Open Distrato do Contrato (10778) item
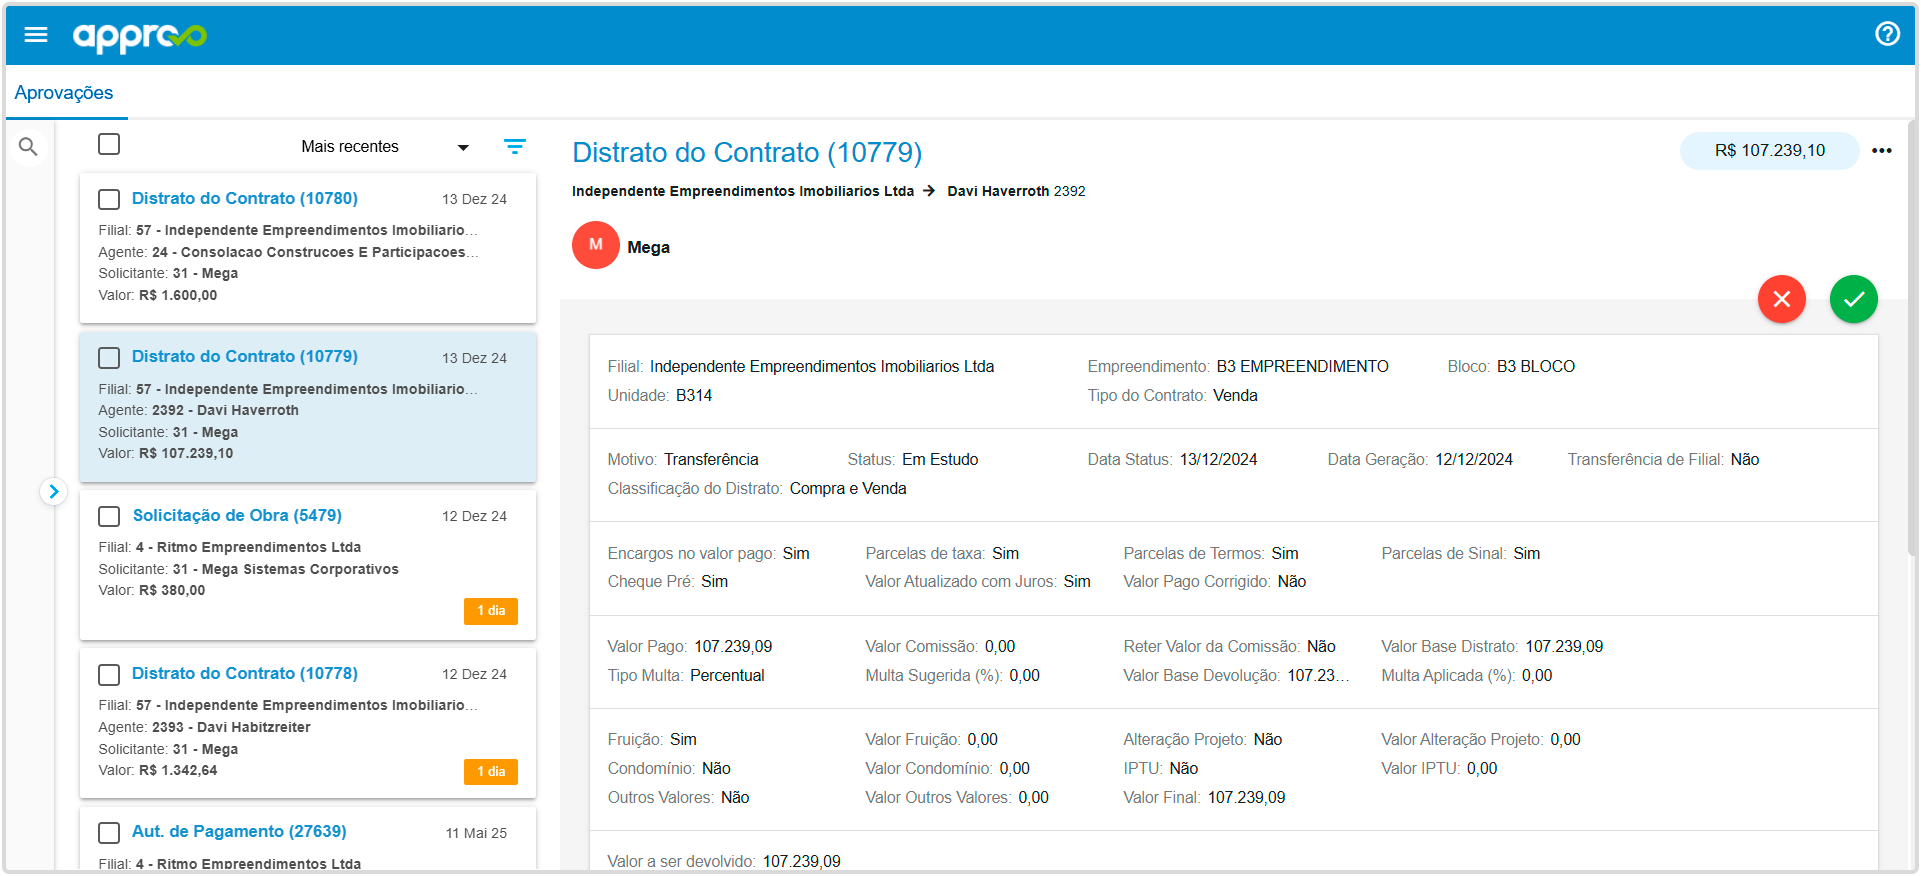The image size is (1921, 876). [245, 673]
